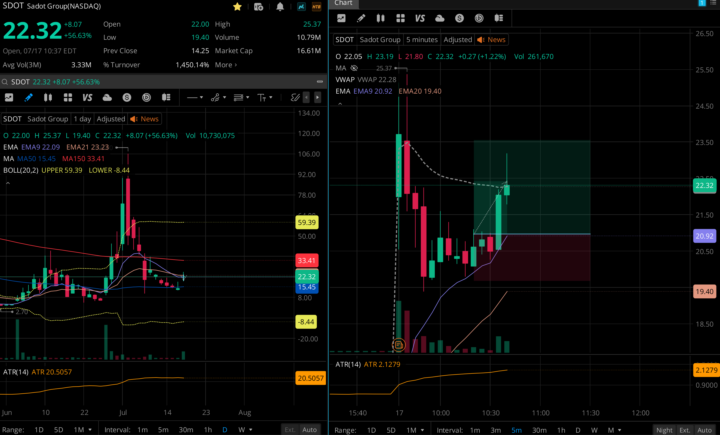Viewport: 720px width, 435px height.
Task: Click the blue MA50 15.45 price tag
Action: (x=307, y=287)
